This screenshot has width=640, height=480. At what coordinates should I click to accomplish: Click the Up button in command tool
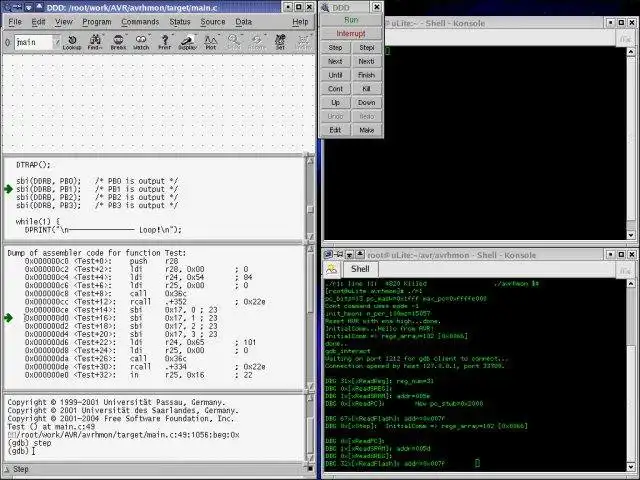tap(336, 102)
